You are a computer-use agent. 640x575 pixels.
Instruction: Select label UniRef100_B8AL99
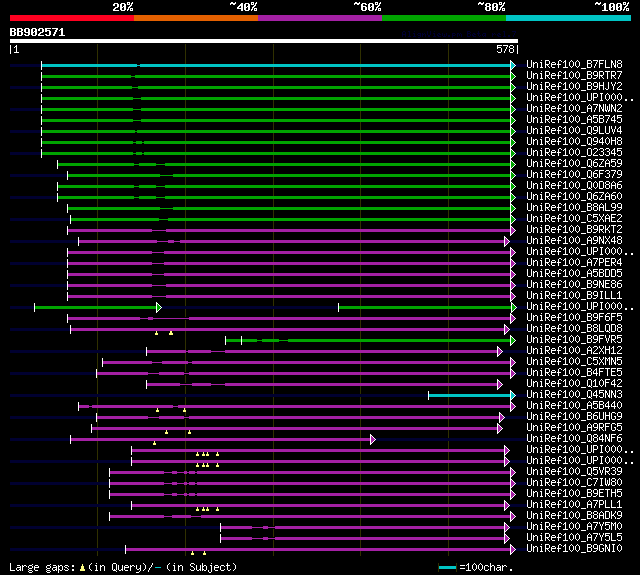tap(574, 208)
